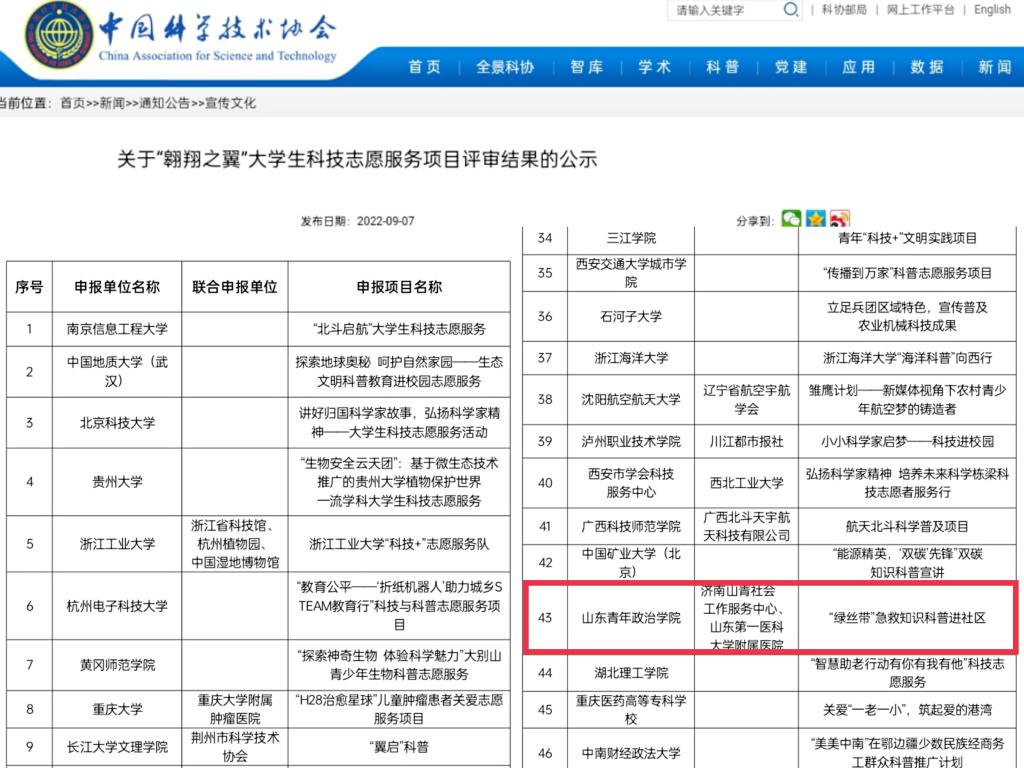Select the 应用 navigation item
The width and height of the screenshot is (1024, 768).
pyautogui.click(x=859, y=67)
